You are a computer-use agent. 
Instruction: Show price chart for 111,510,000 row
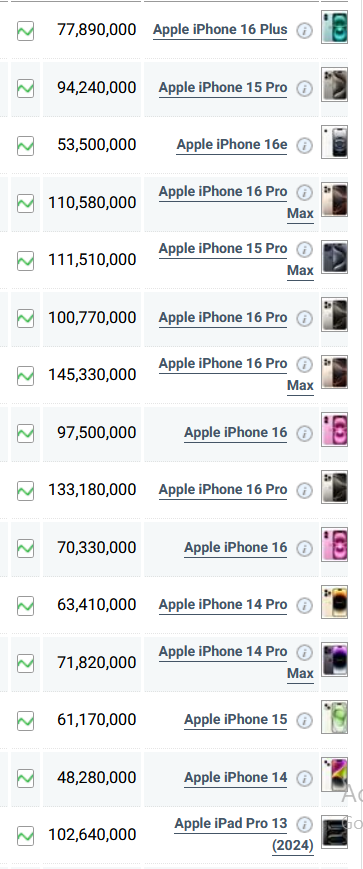pos(25,260)
